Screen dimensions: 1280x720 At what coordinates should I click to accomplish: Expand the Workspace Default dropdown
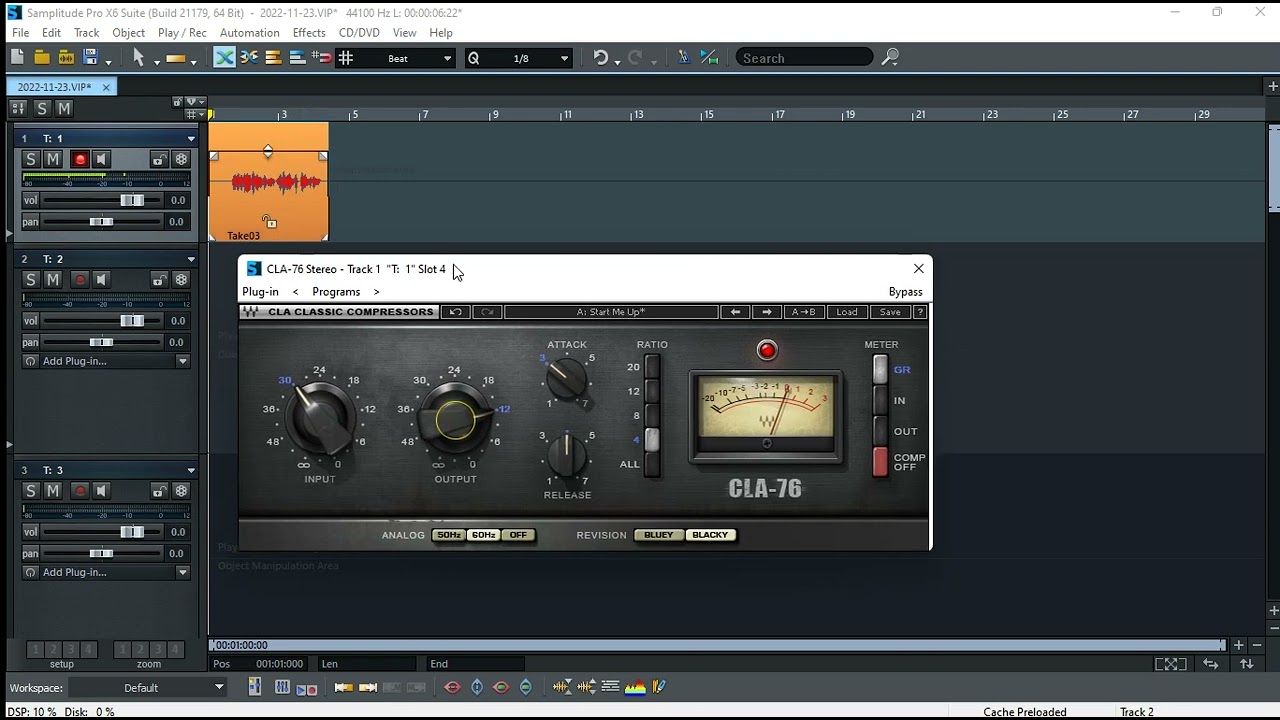(x=219, y=687)
